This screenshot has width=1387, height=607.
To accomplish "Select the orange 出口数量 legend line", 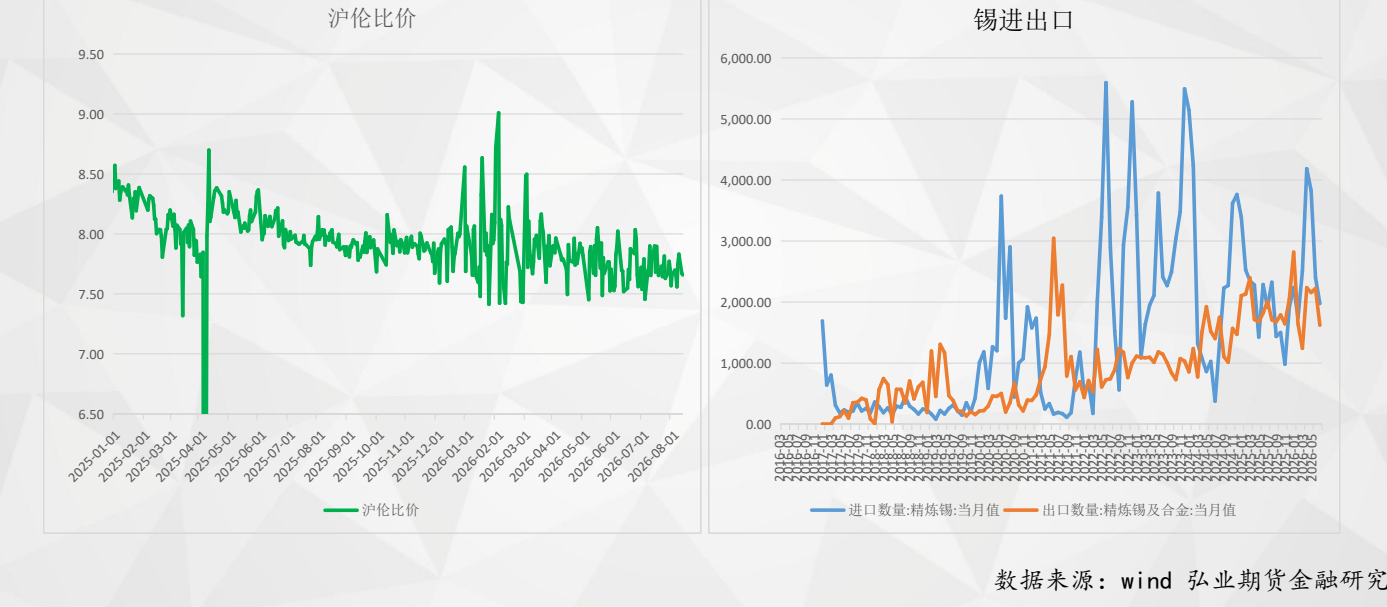I will (1021, 510).
